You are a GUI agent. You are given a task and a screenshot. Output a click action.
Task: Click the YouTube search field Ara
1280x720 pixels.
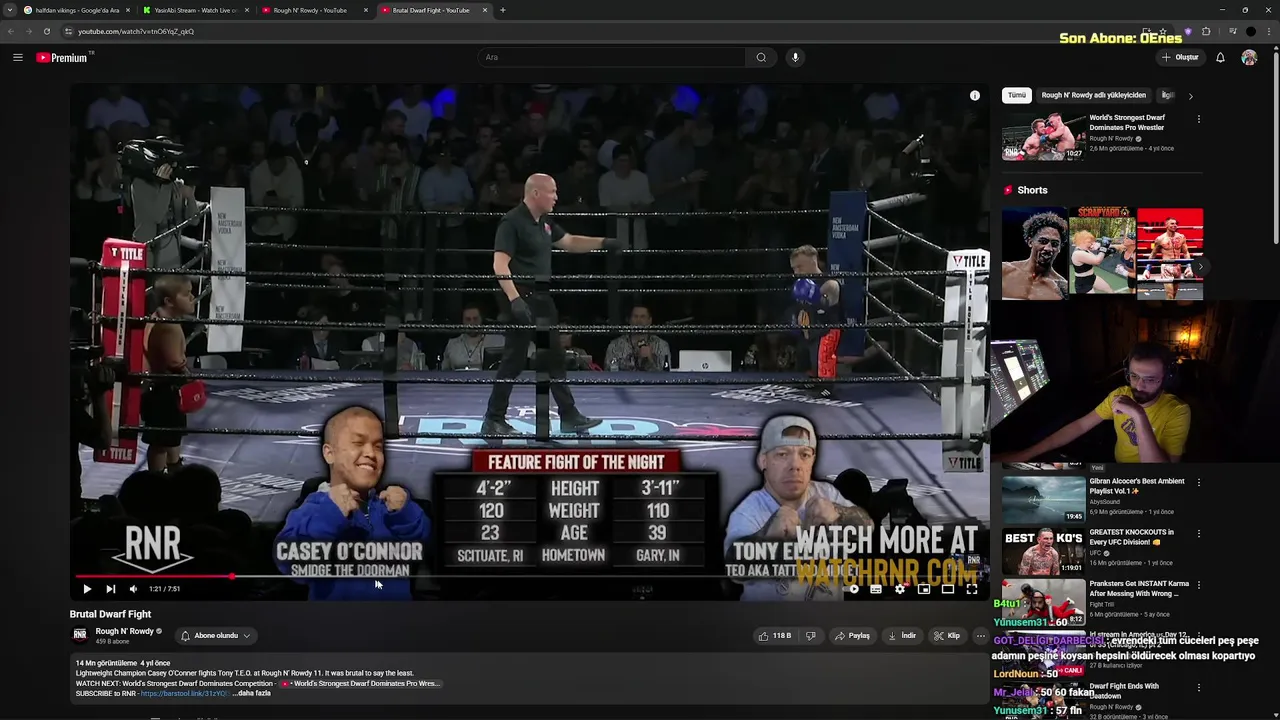[611, 57]
